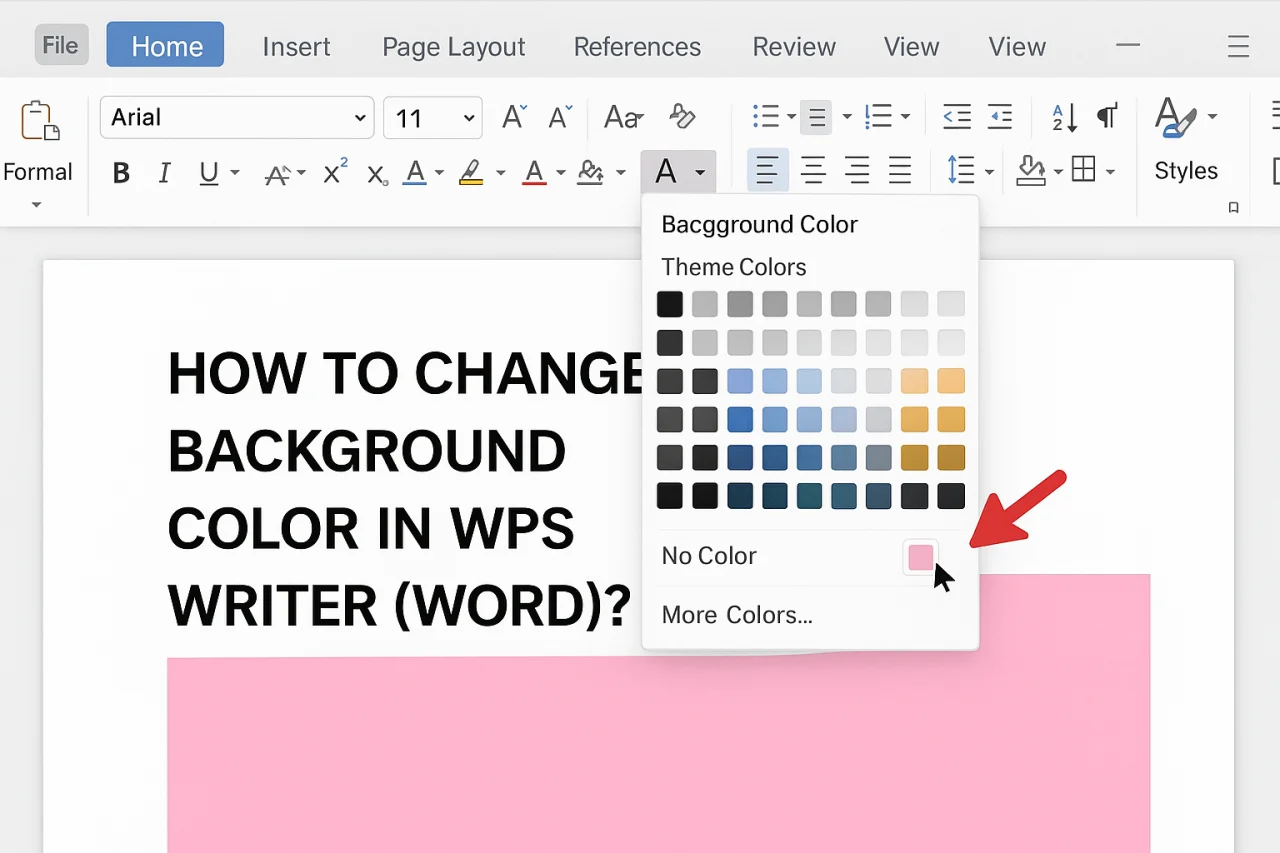Open line spacing dropdown arrow

point(989,173)
